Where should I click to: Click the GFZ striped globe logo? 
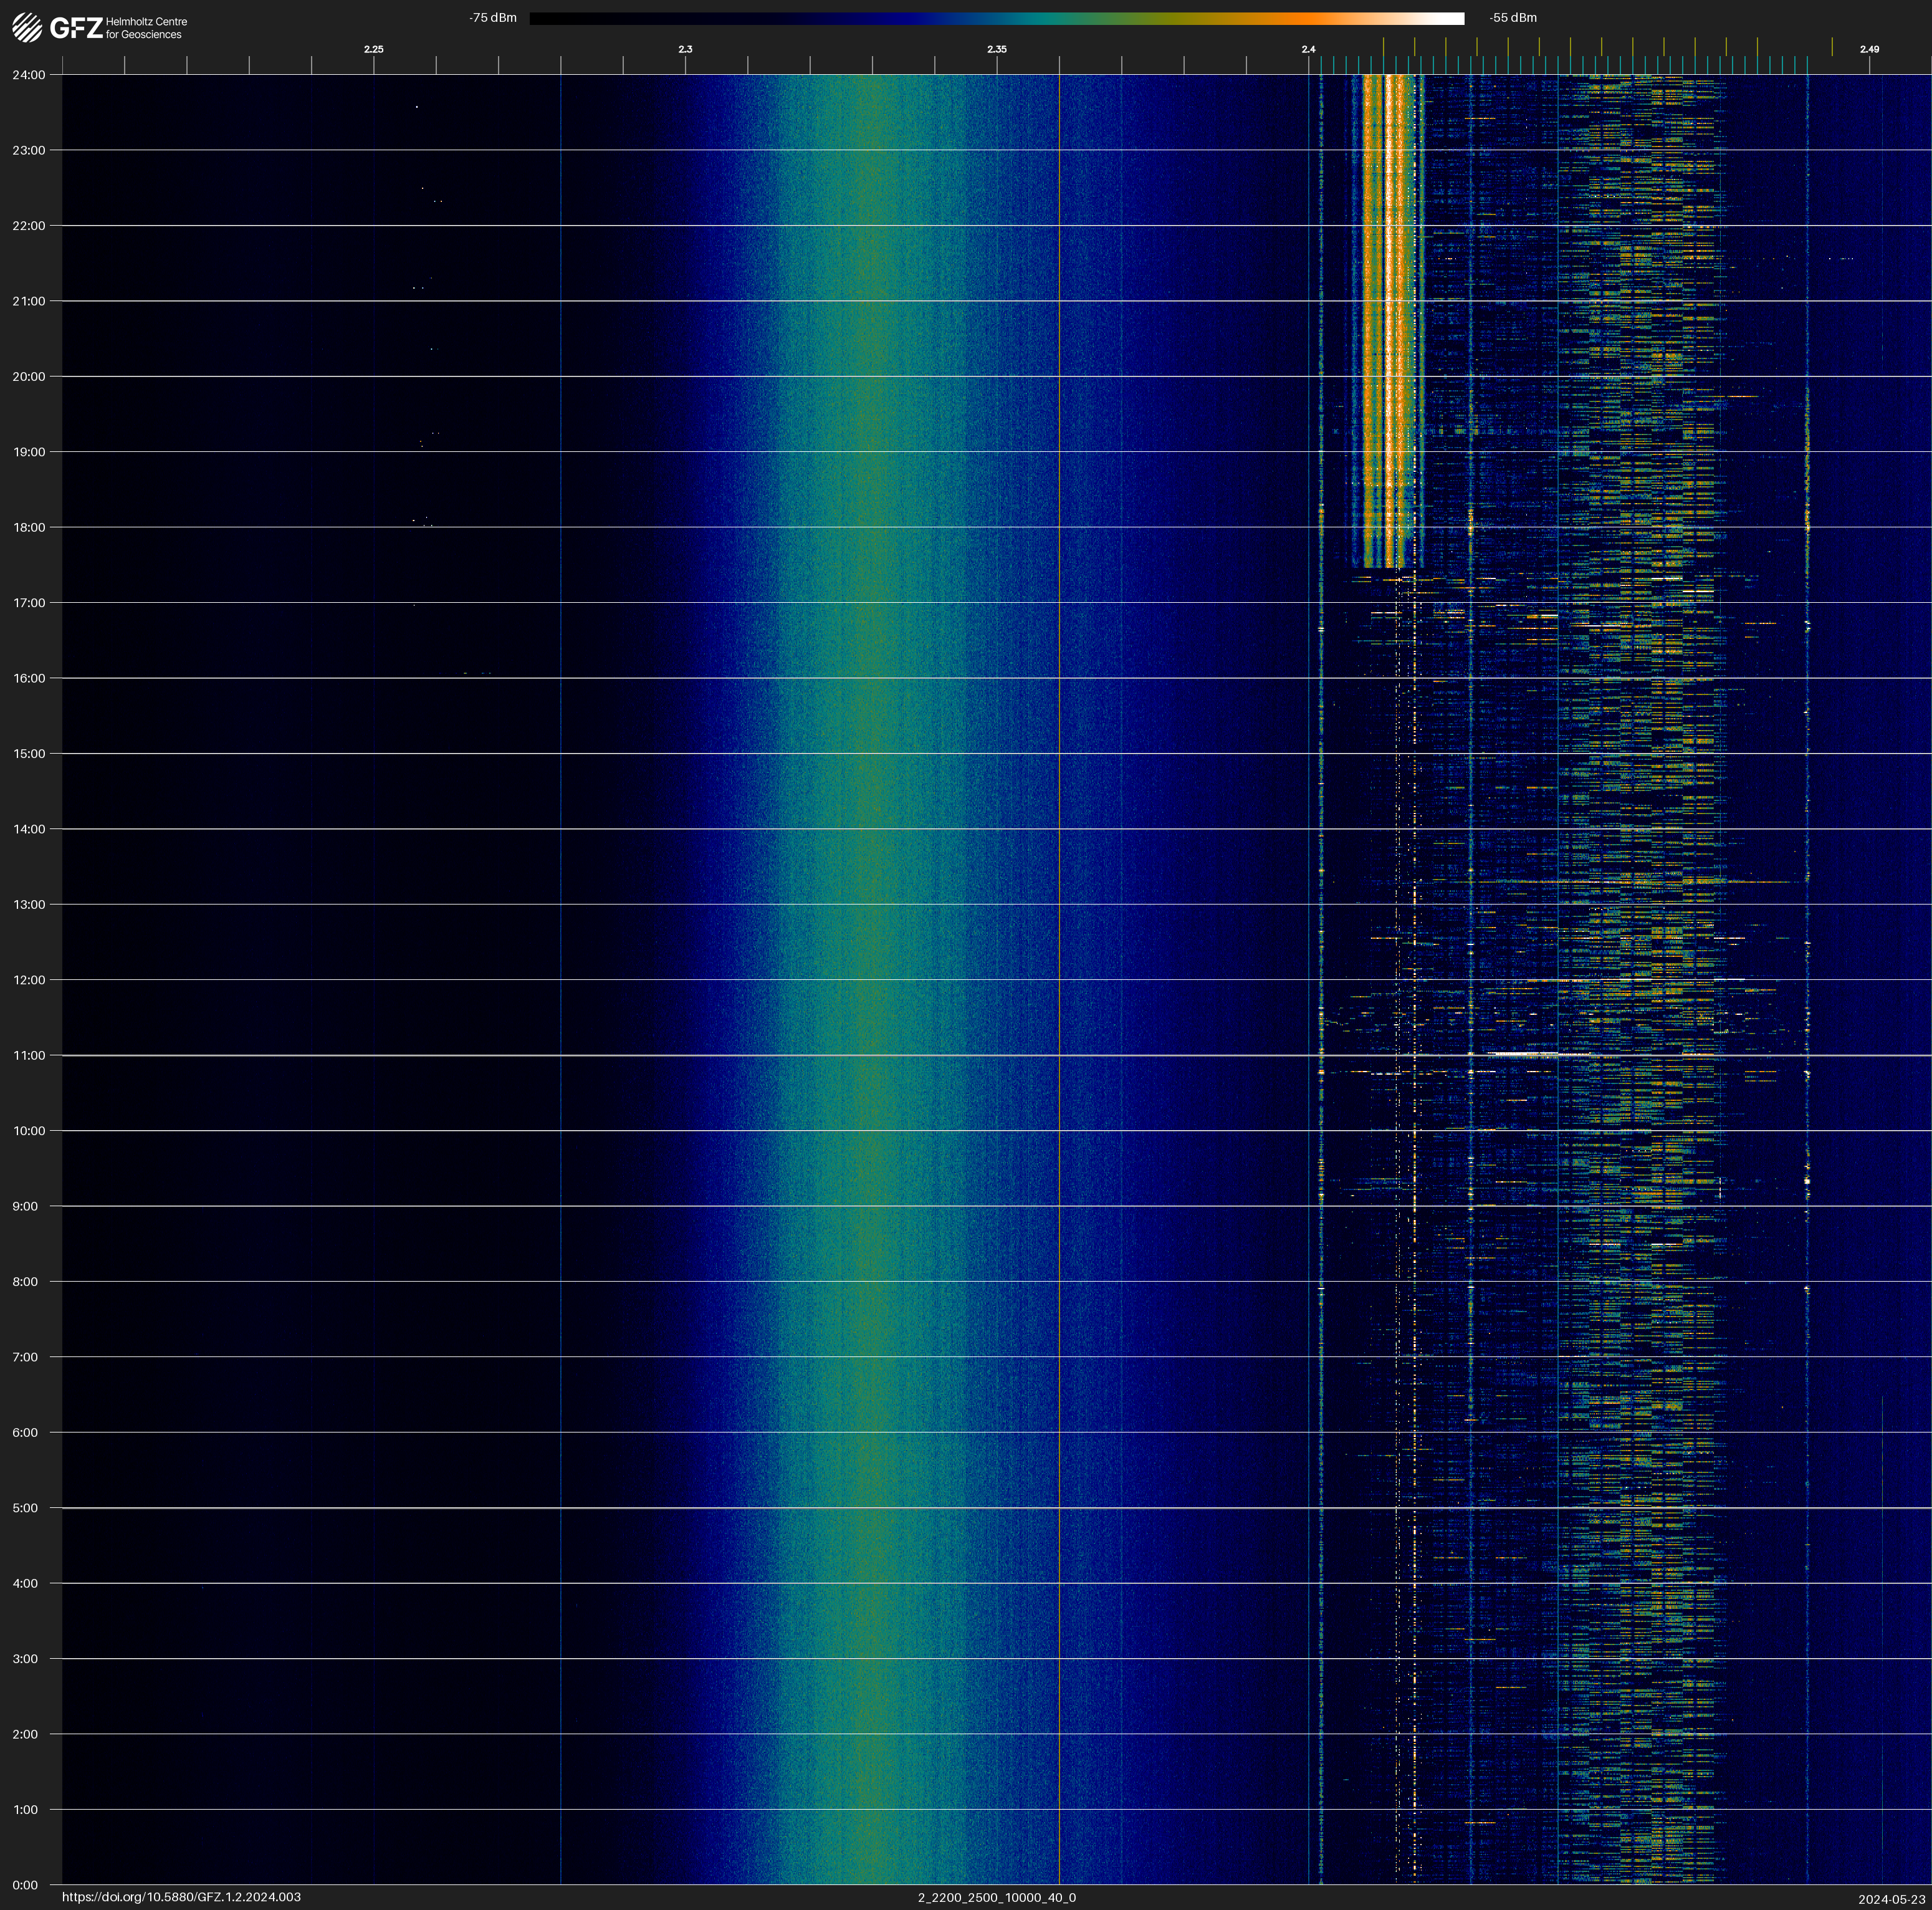click(x=27, y=28)
